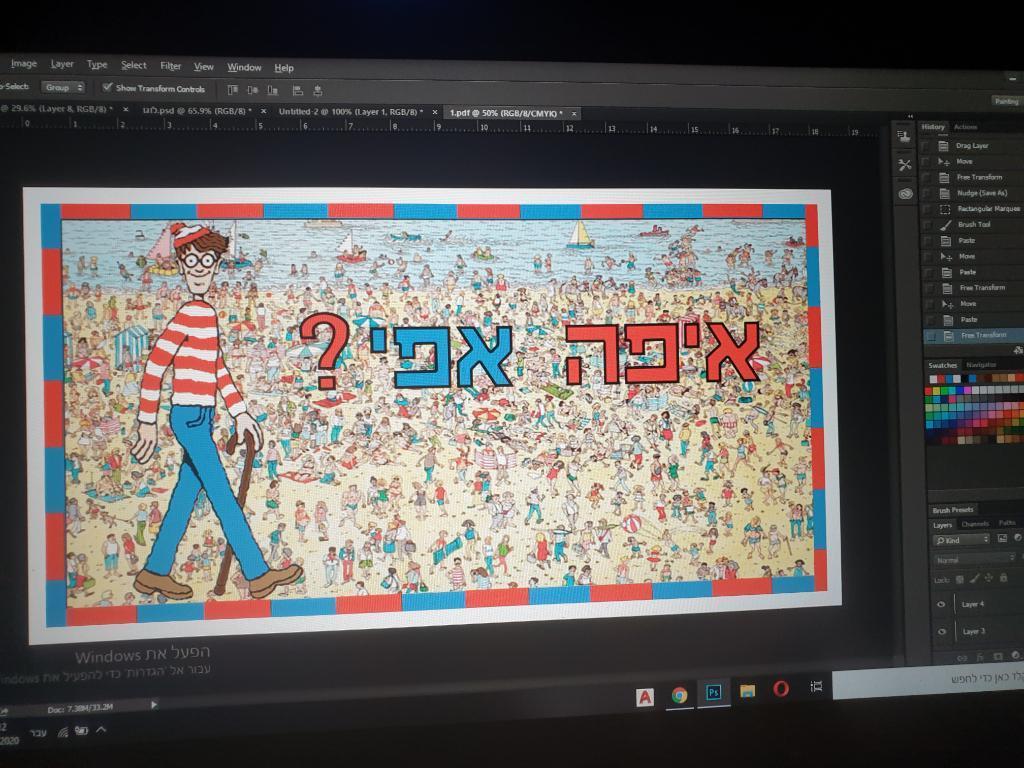Click the Lock transparent pixels icon
Screen dimensions: 1024x768
pos(959,579)
